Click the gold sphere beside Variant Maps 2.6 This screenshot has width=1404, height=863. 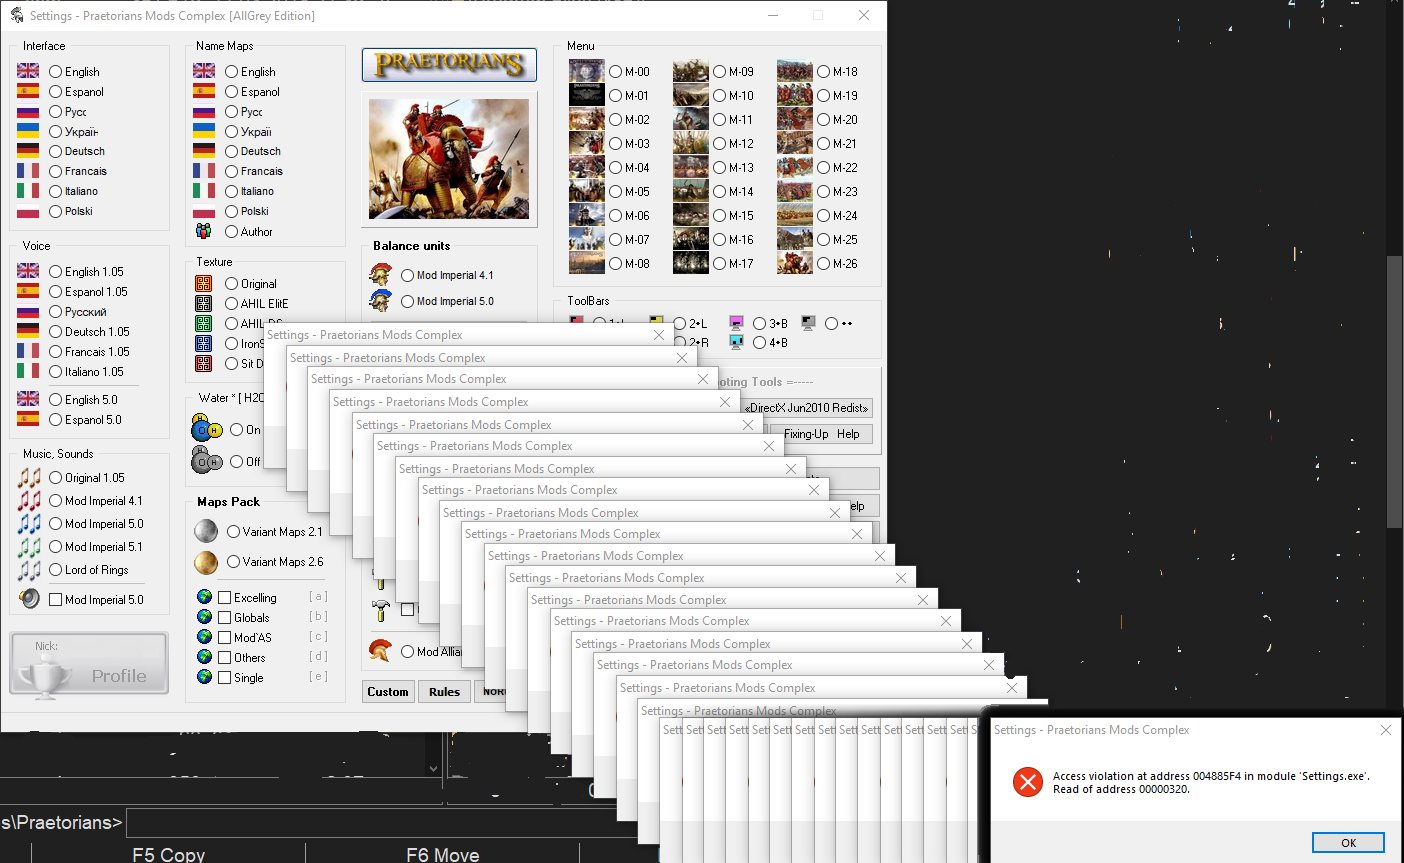pos(206,562)
